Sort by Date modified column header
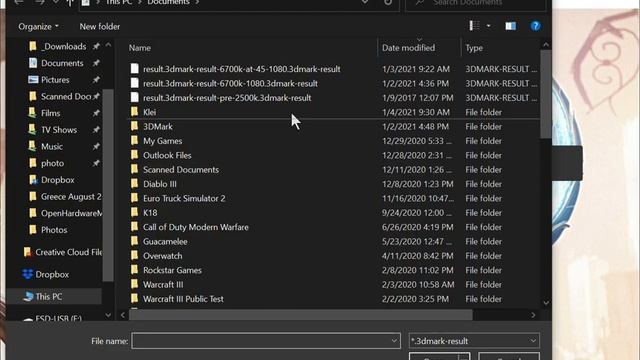 click(x=409, y=48)
